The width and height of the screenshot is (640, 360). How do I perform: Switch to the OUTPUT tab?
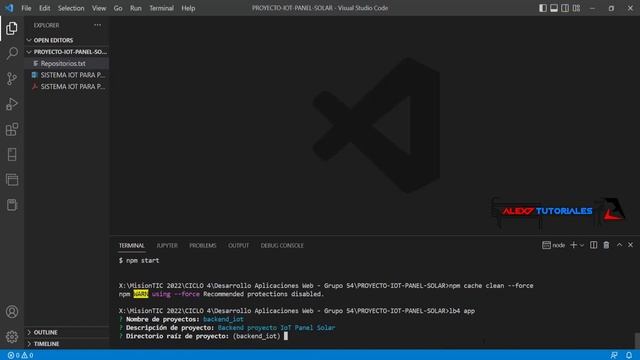[x=238, y=246]
